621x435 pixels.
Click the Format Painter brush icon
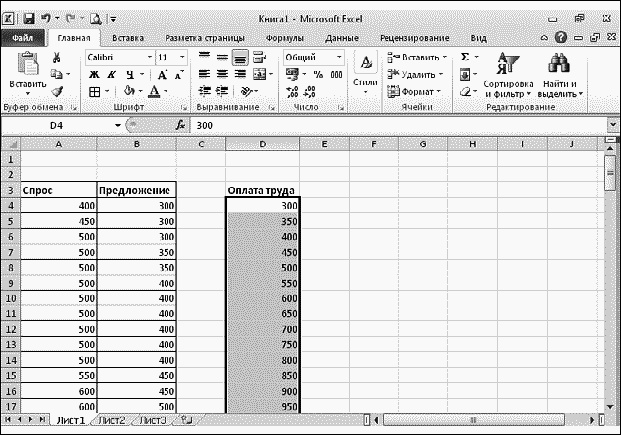click(57, 91)
